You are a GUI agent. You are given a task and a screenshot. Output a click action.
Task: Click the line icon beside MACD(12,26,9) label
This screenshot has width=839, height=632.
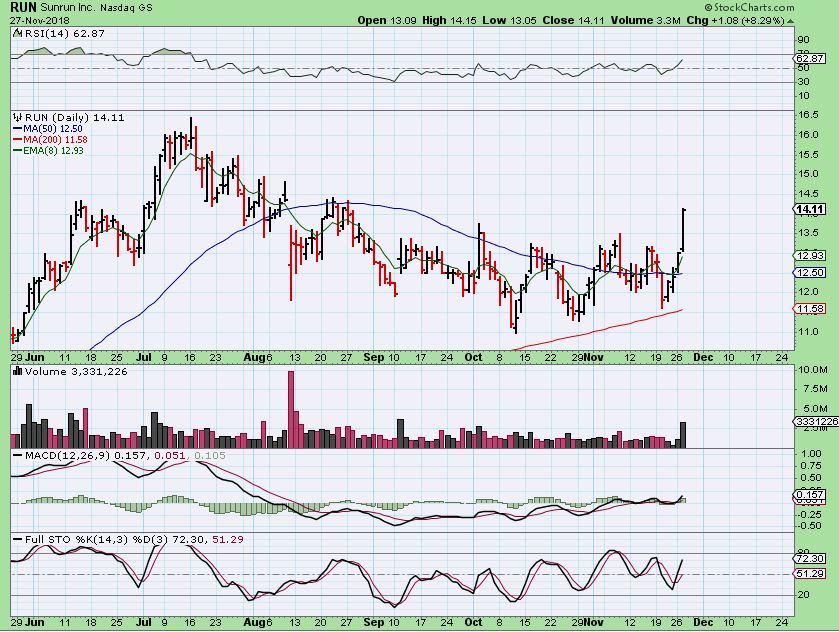point(17,455)
